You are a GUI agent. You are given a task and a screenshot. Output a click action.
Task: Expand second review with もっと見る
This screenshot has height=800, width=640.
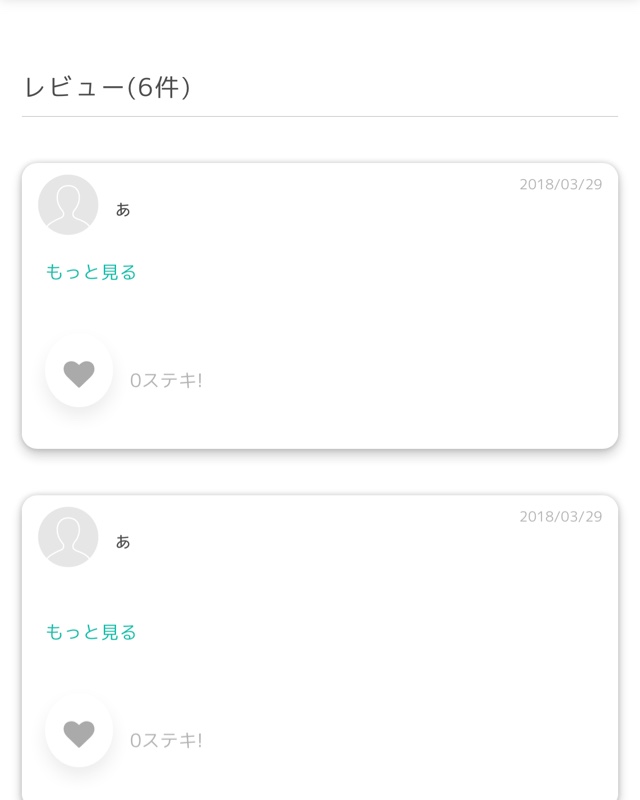coord(91,632)
